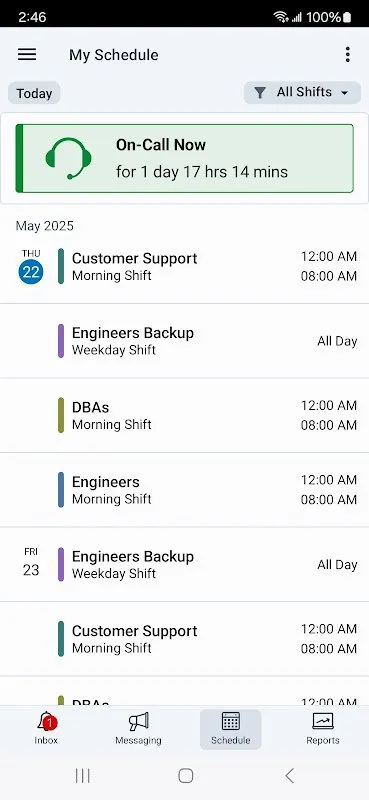This screenshot has width=369, height=800.
Task: Open Thursday's DBAs Morning Shift entry
Action: [184, 415]
